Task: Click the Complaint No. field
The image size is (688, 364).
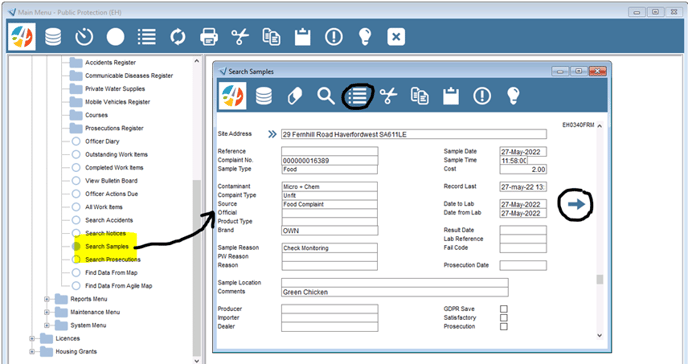Action: tap(330, 161)
